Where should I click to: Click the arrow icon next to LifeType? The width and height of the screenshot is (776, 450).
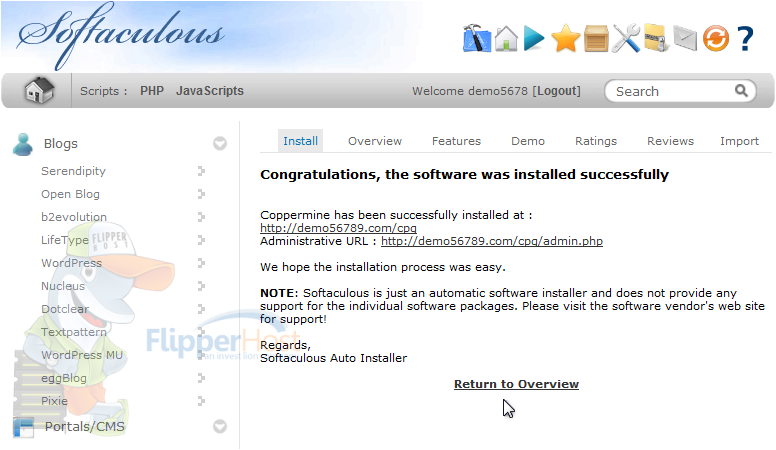coord(201,240)
